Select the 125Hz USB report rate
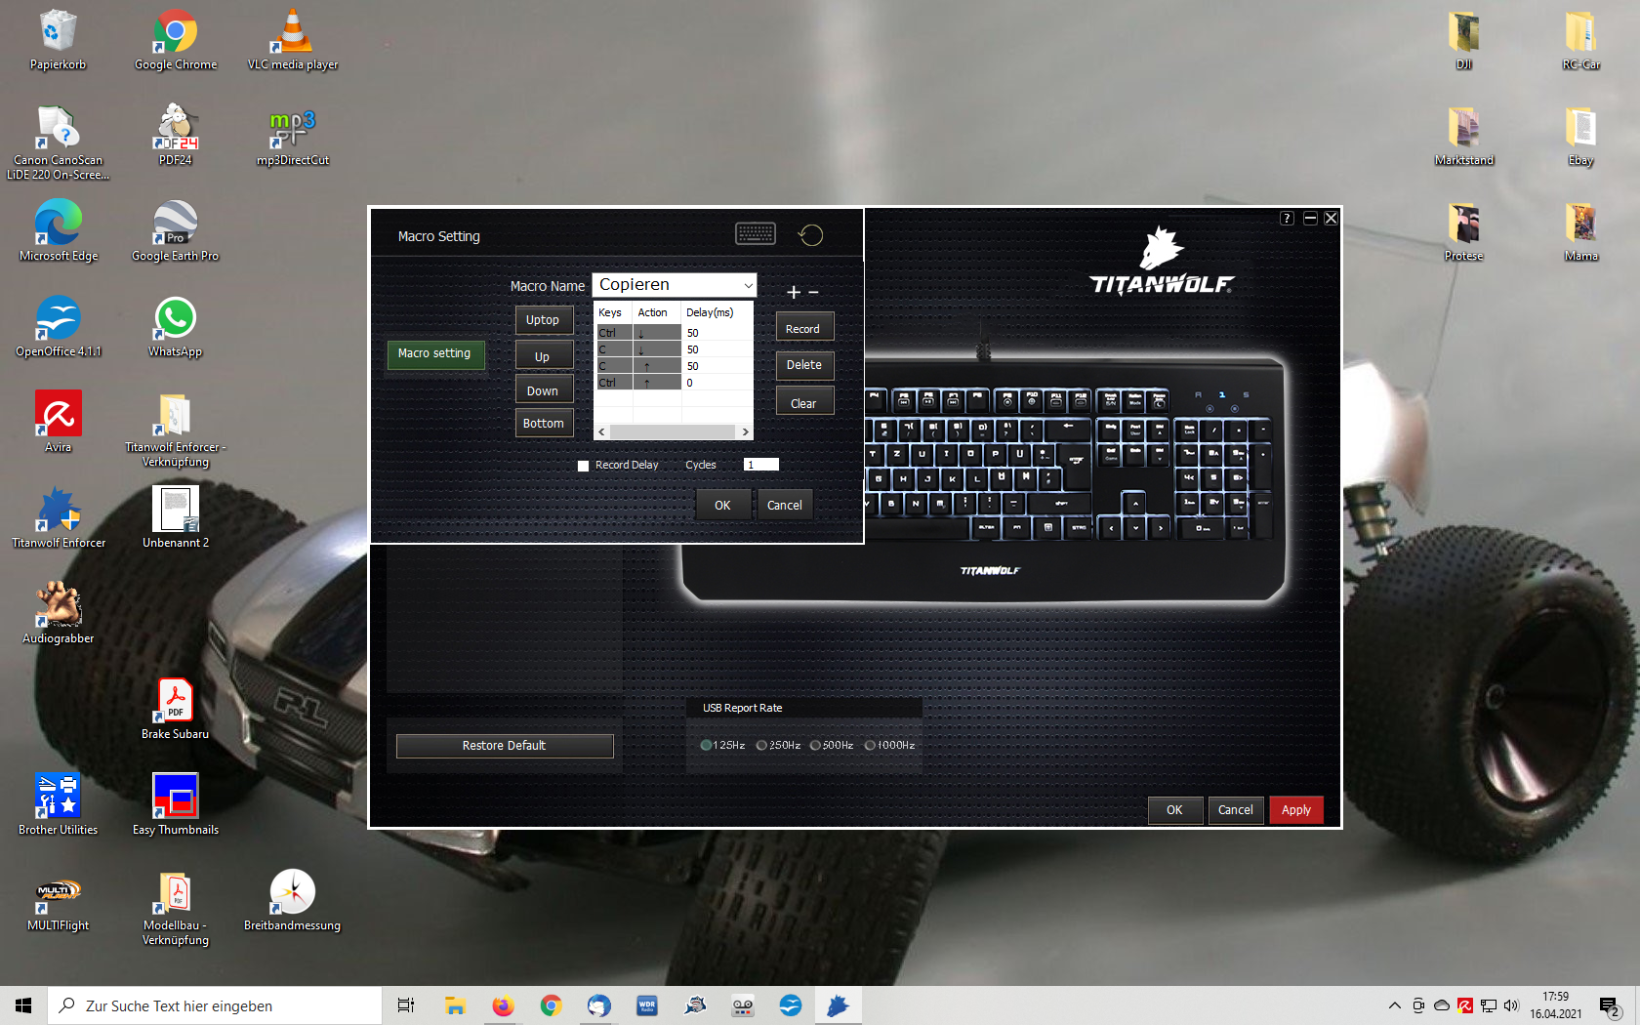The width and height of the screenshot is (1640, 1025). pos(706,745)
